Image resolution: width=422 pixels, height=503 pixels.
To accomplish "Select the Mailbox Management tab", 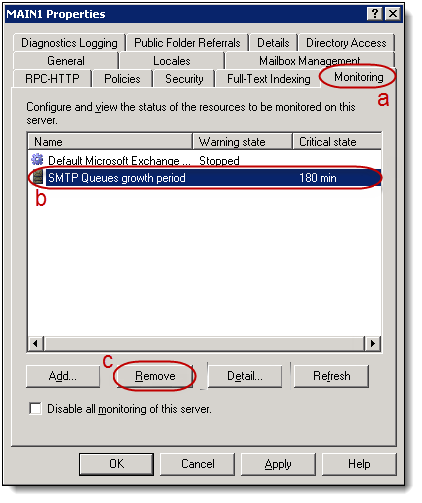I will pos(310,61).
